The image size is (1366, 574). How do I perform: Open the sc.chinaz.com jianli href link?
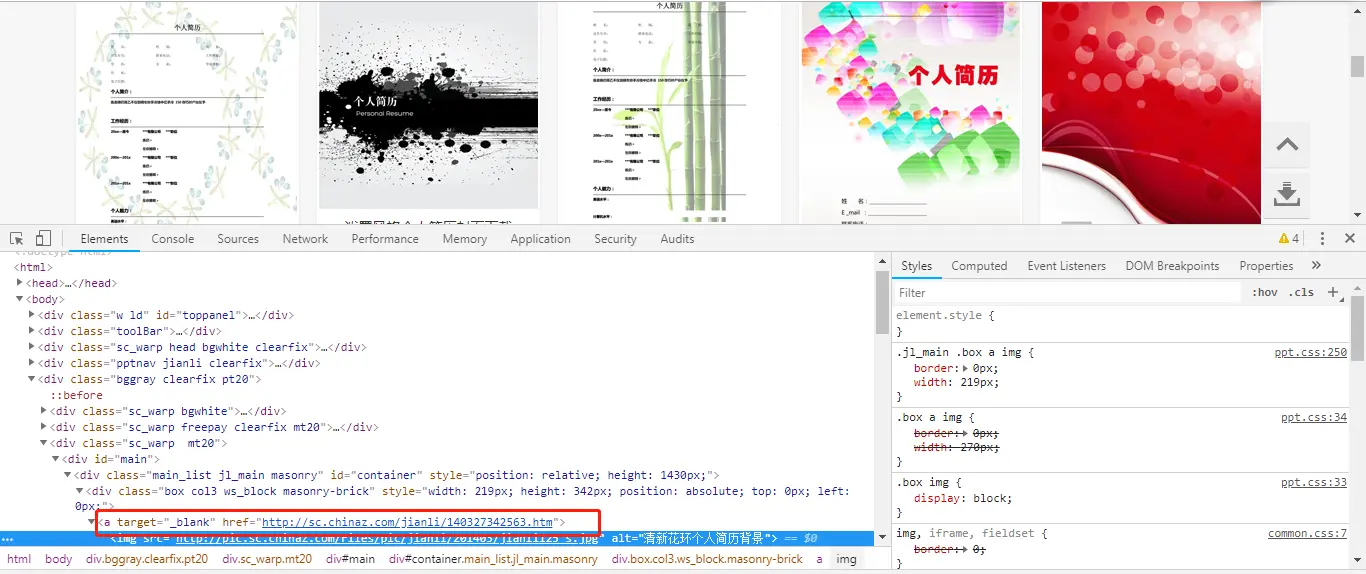[407, 522]
